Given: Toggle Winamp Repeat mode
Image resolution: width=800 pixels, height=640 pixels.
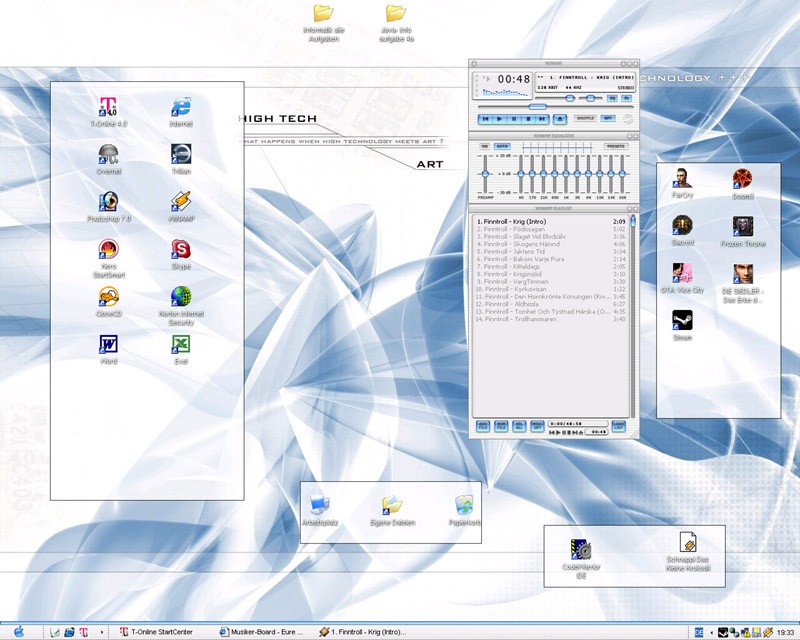Looking at the screenshot, I should click(x=608, y=118).
